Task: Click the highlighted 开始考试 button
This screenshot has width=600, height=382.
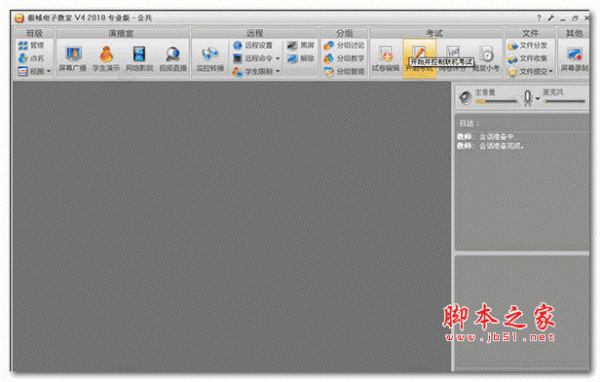Action: pyautogui.click(x=419, y=59)
